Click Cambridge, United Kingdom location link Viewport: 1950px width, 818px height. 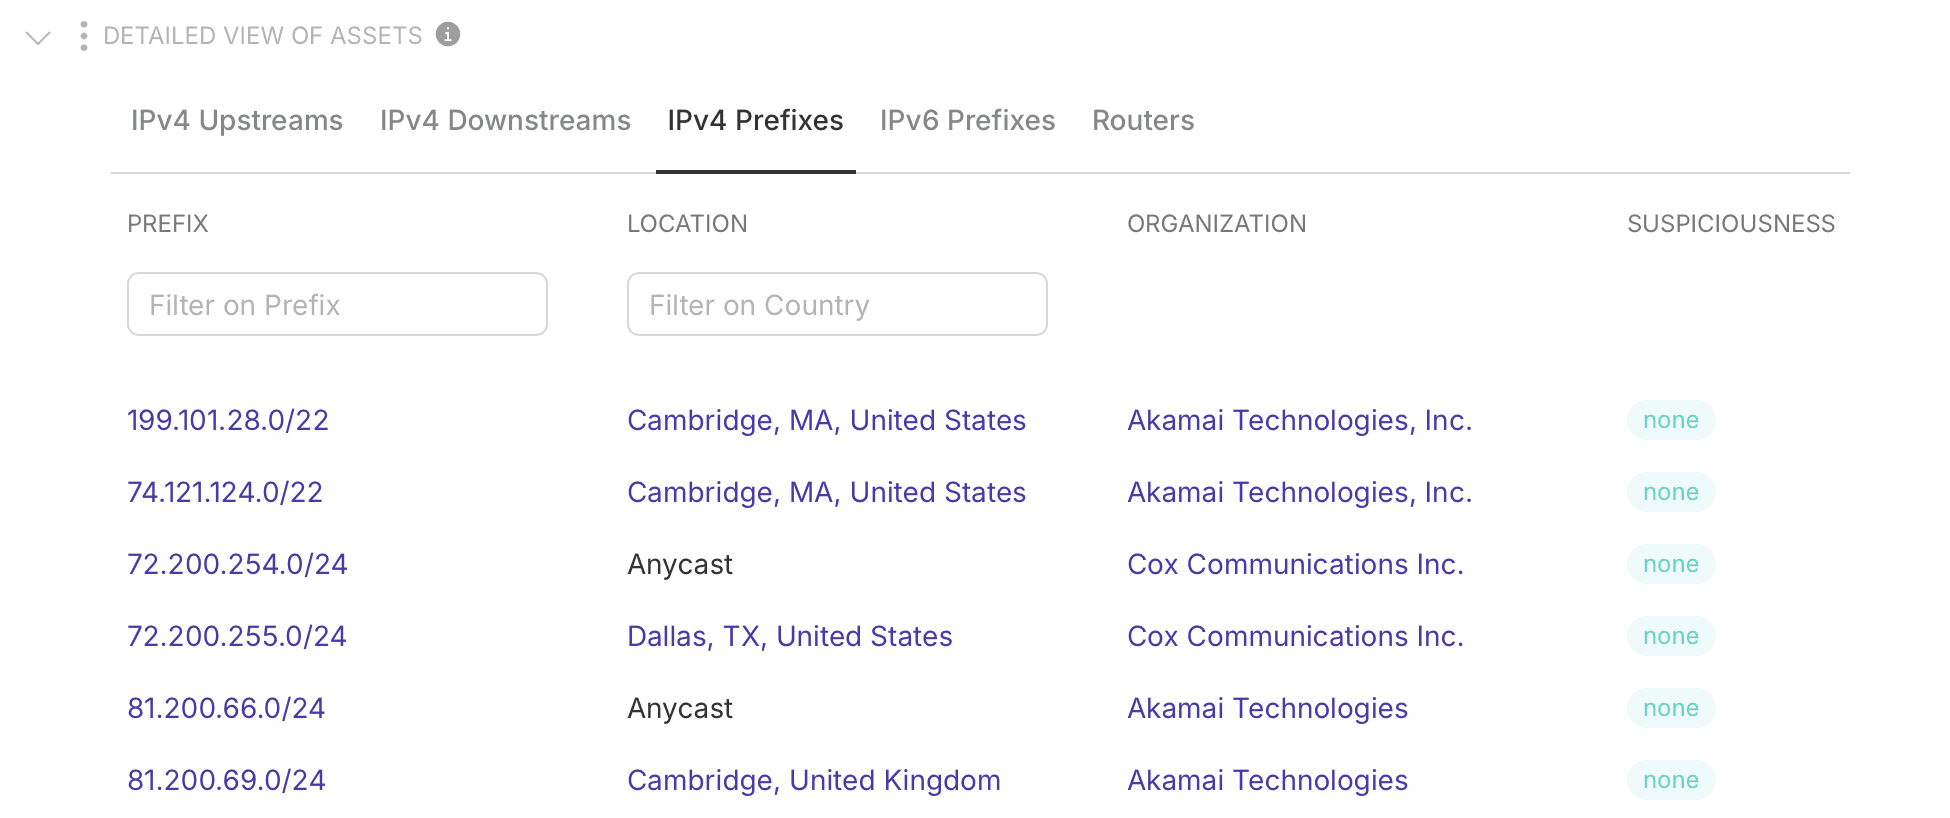813,780
